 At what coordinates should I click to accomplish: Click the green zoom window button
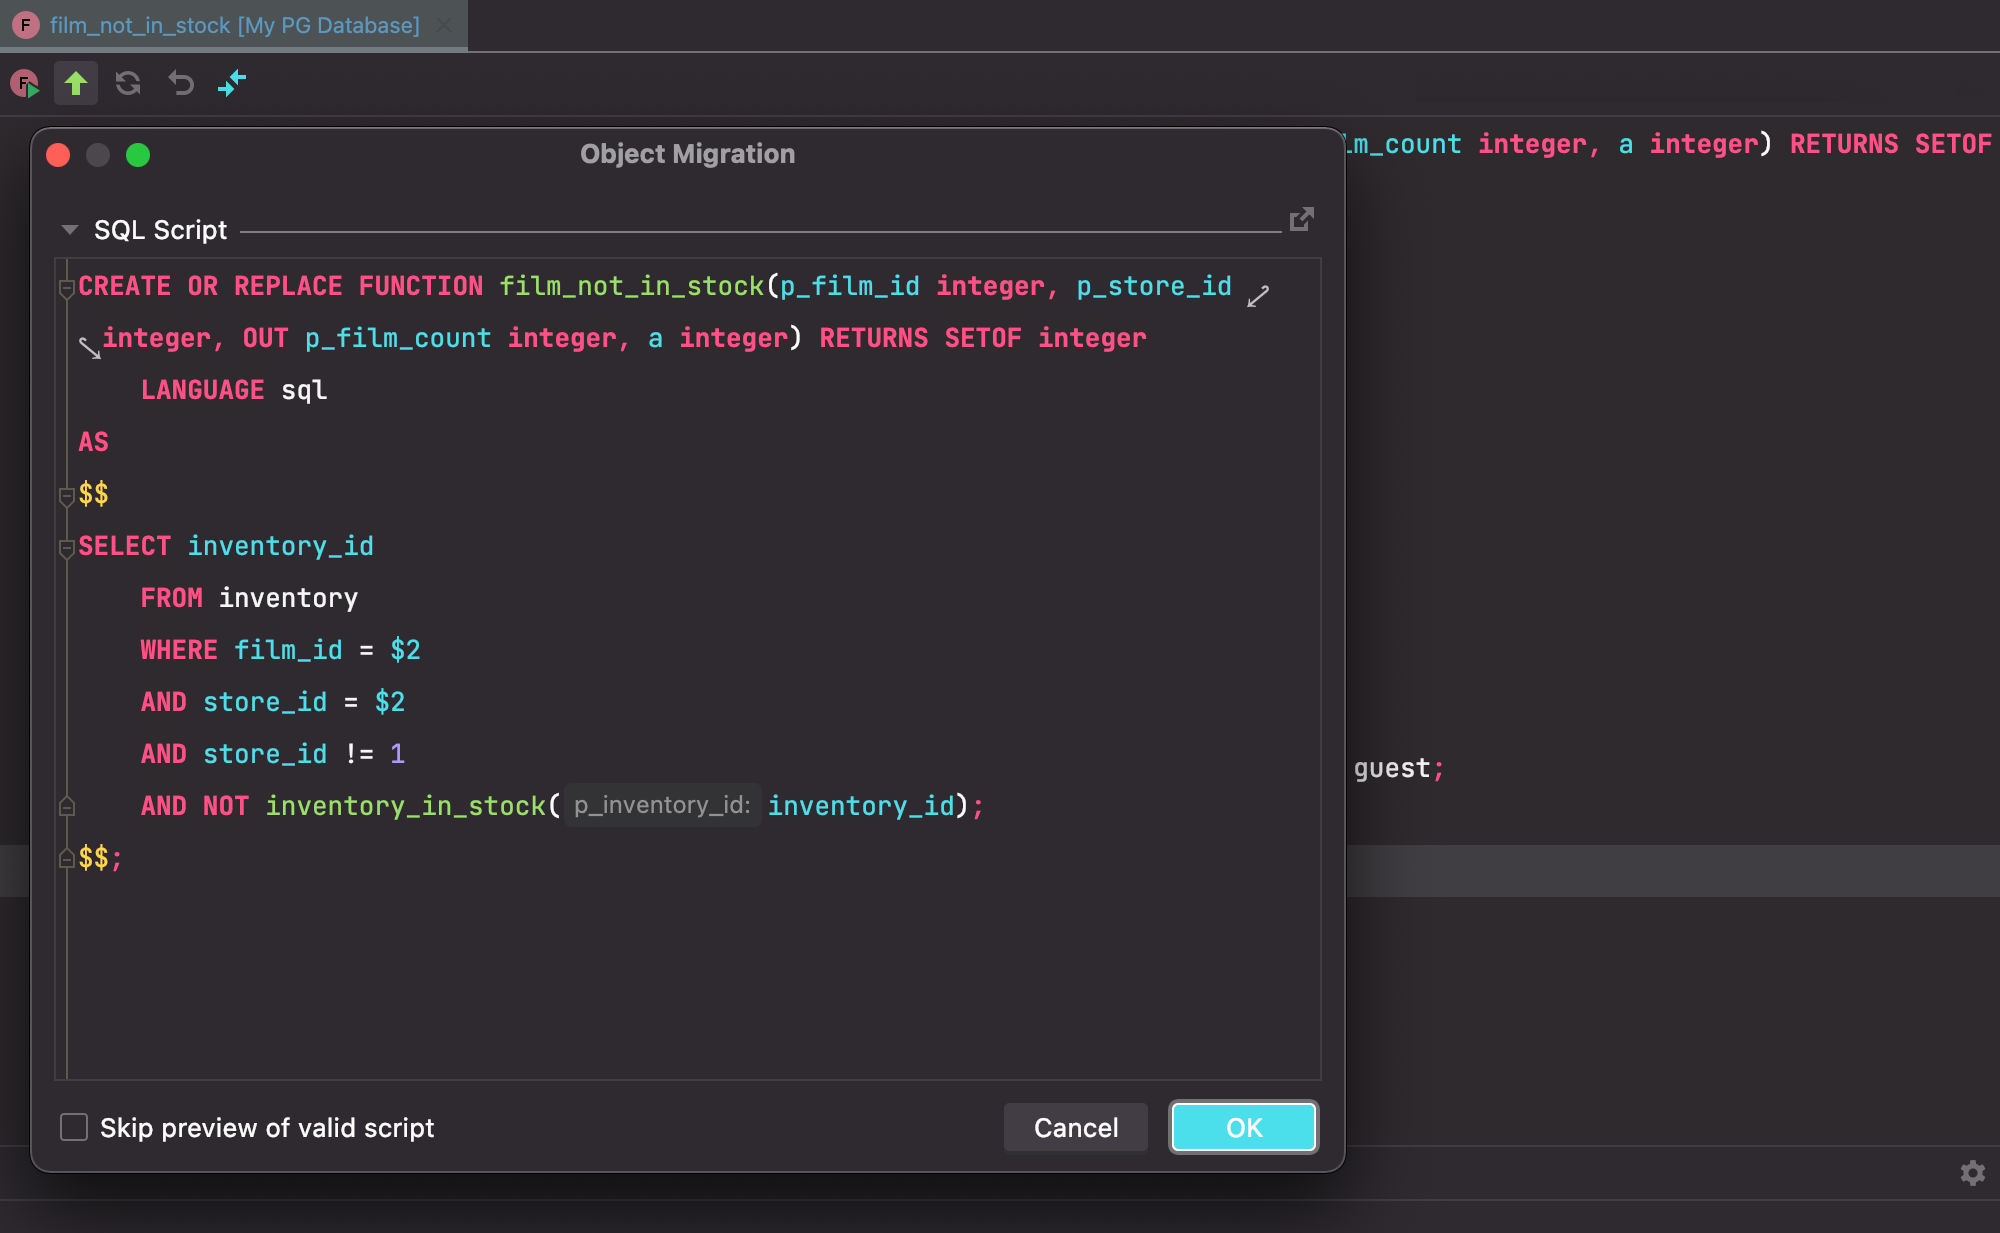point(138,155)
